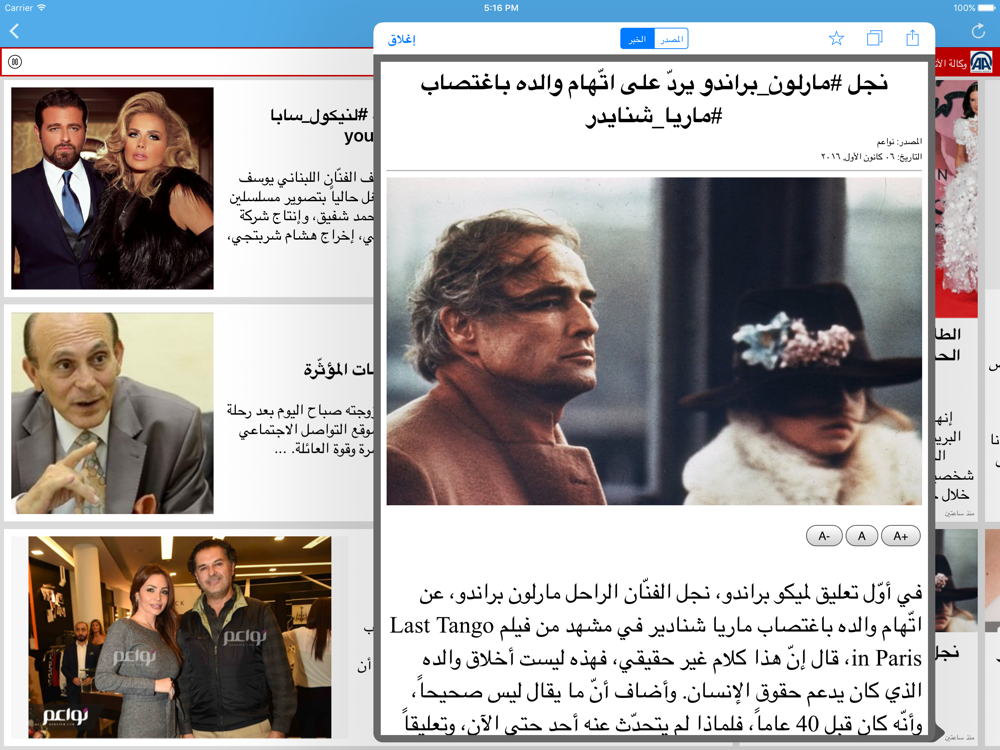Increase the font size with A+
Viewport: 1000px width, 750px height.
coord(900,536)
